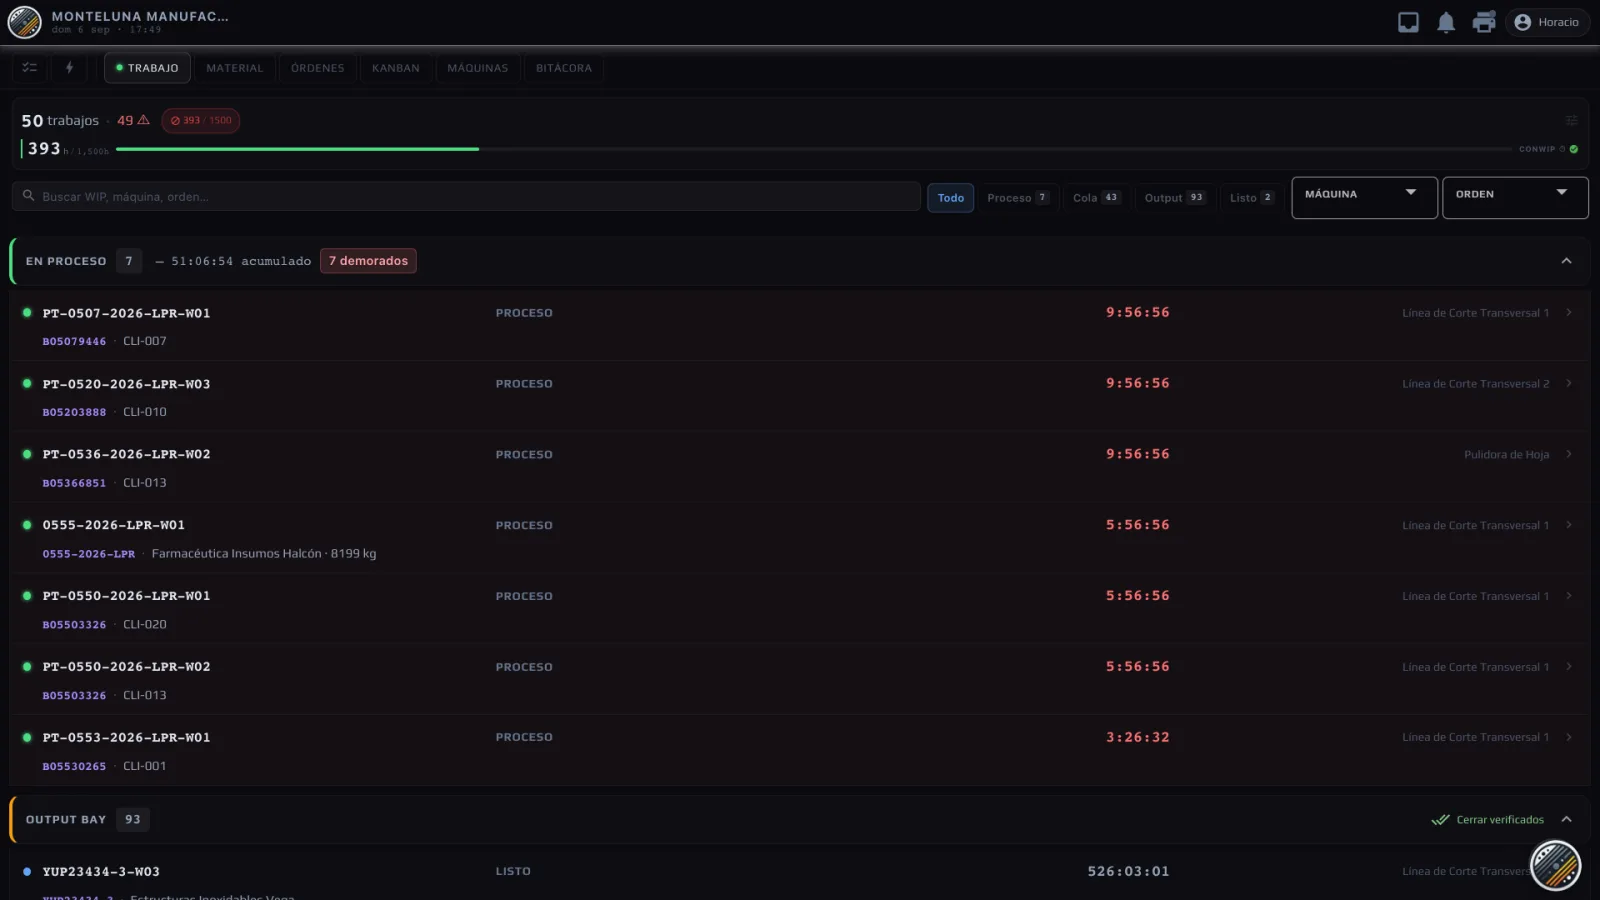Viewport: 1600px width, 900px height.
Task: Click the 49 warnings triangle indicator
Action: (x=133, y=120)
